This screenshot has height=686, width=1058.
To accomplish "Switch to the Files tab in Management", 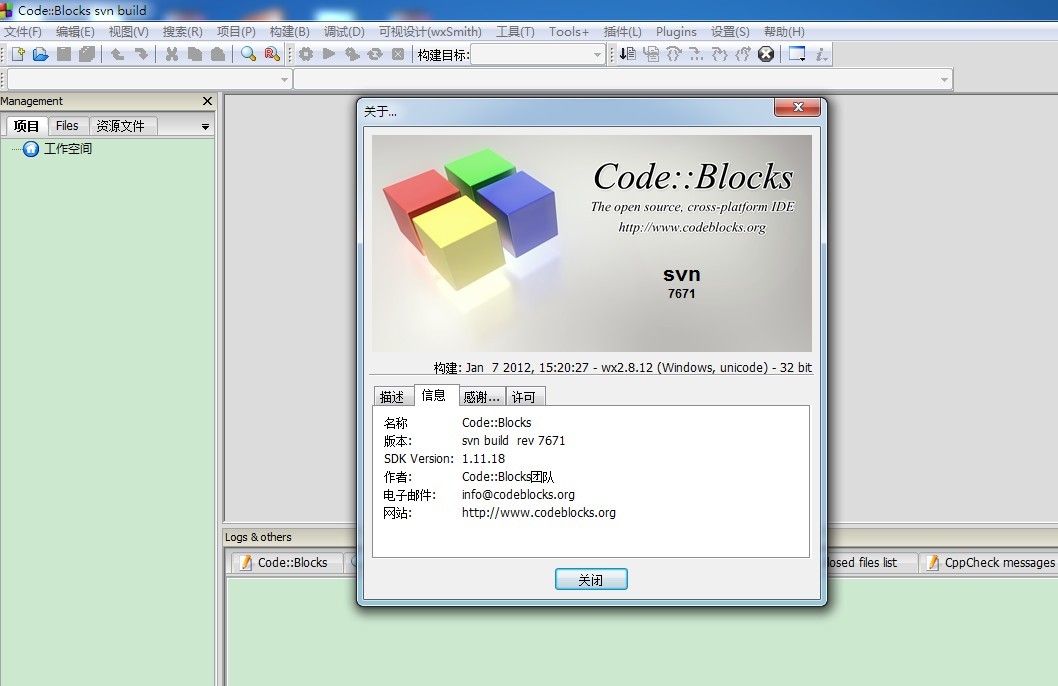I will click(67, 126).
